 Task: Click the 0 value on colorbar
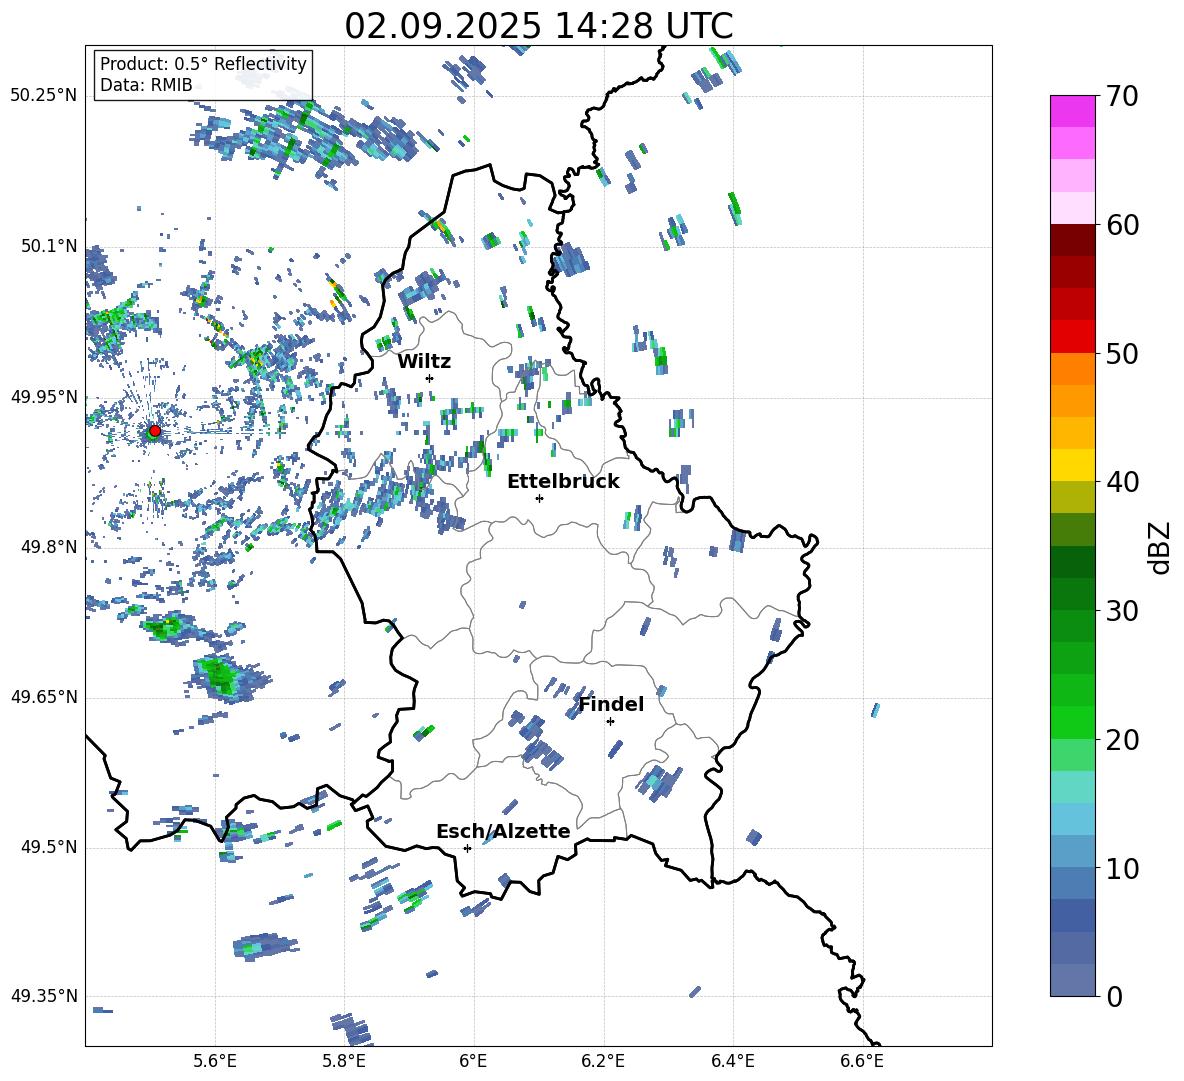coord(1114,997)
